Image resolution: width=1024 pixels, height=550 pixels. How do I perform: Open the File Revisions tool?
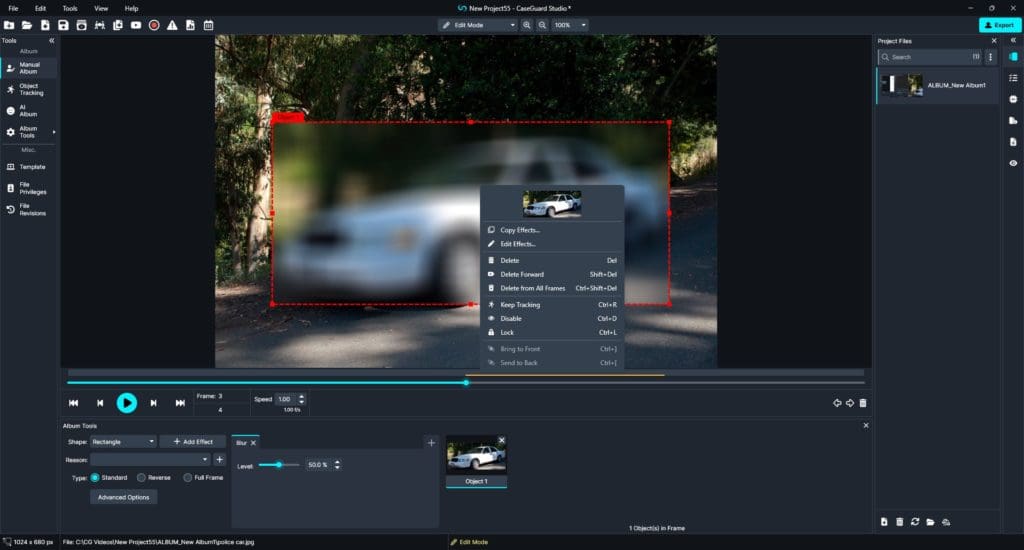coord(27,209)
